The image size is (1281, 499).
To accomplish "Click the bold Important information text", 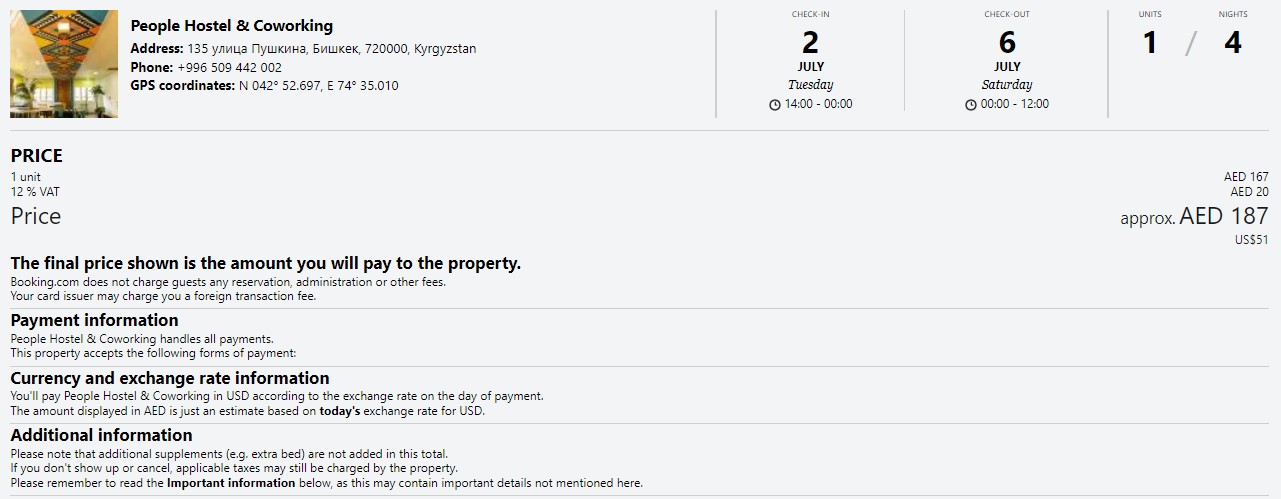I will (231, 483).
